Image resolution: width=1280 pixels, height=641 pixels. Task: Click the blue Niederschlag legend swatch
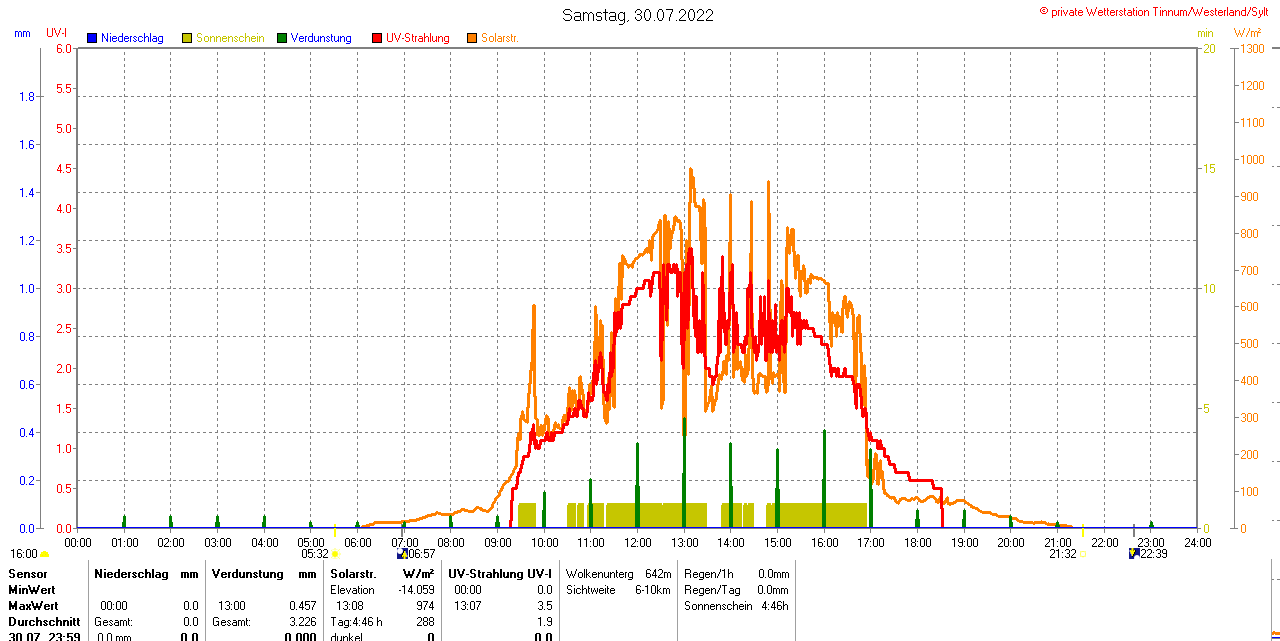click(92, 38)
